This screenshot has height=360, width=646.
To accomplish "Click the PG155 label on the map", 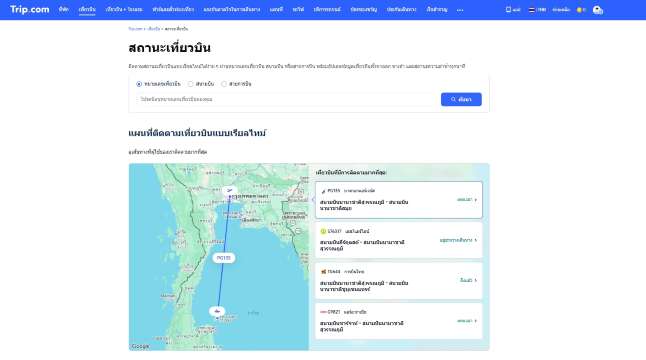I will (x=224, y=258).
